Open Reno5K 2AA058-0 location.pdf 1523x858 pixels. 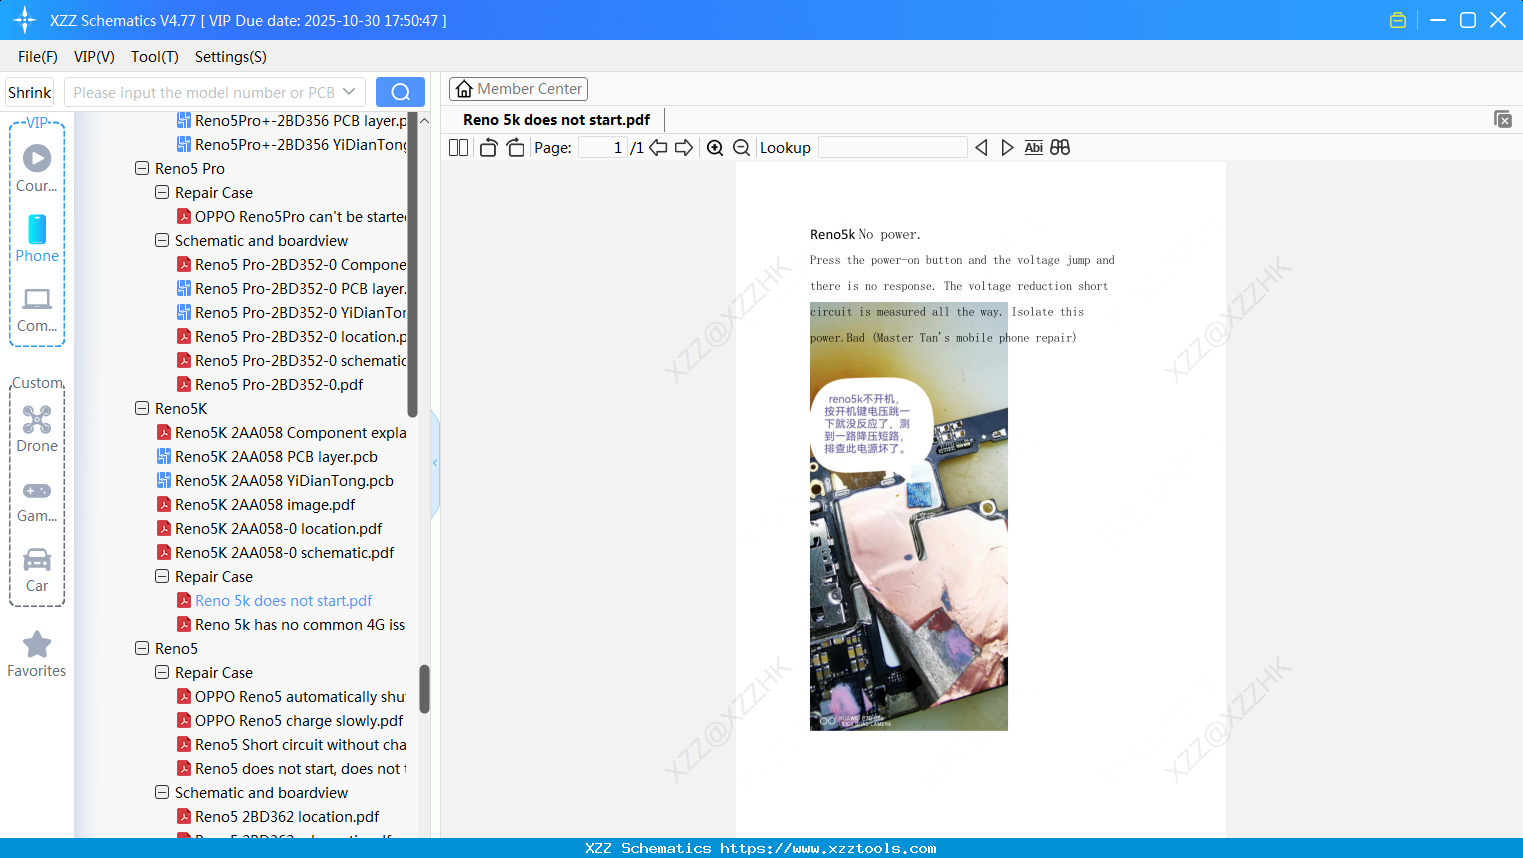[x=269, y=529]
